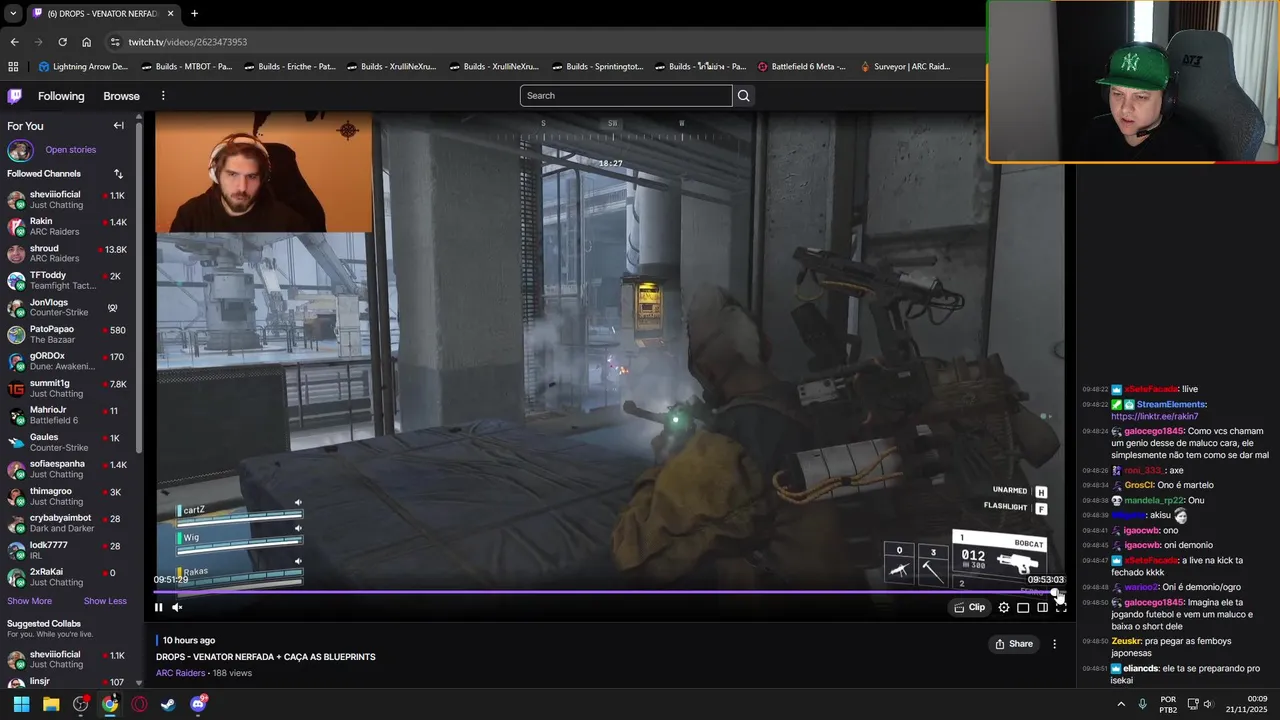The image size is (1280, 720).
Task: Open TFToddy's channel in the sidebar
Action: 68,280
